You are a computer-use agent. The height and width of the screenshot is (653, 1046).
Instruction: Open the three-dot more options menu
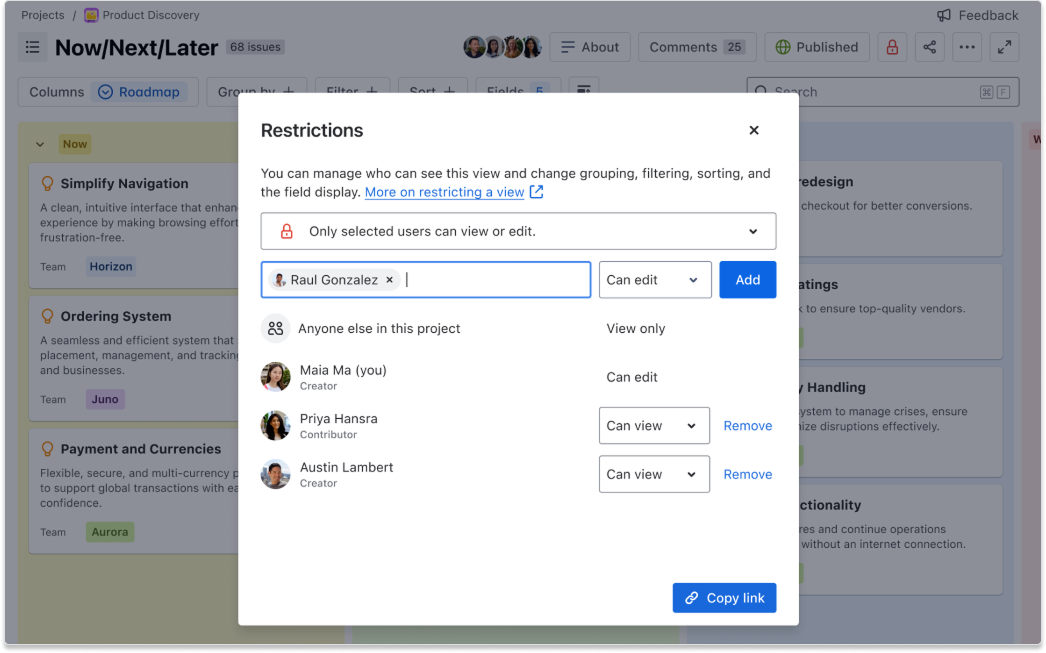pyautogui.click(x=966, y=46)
